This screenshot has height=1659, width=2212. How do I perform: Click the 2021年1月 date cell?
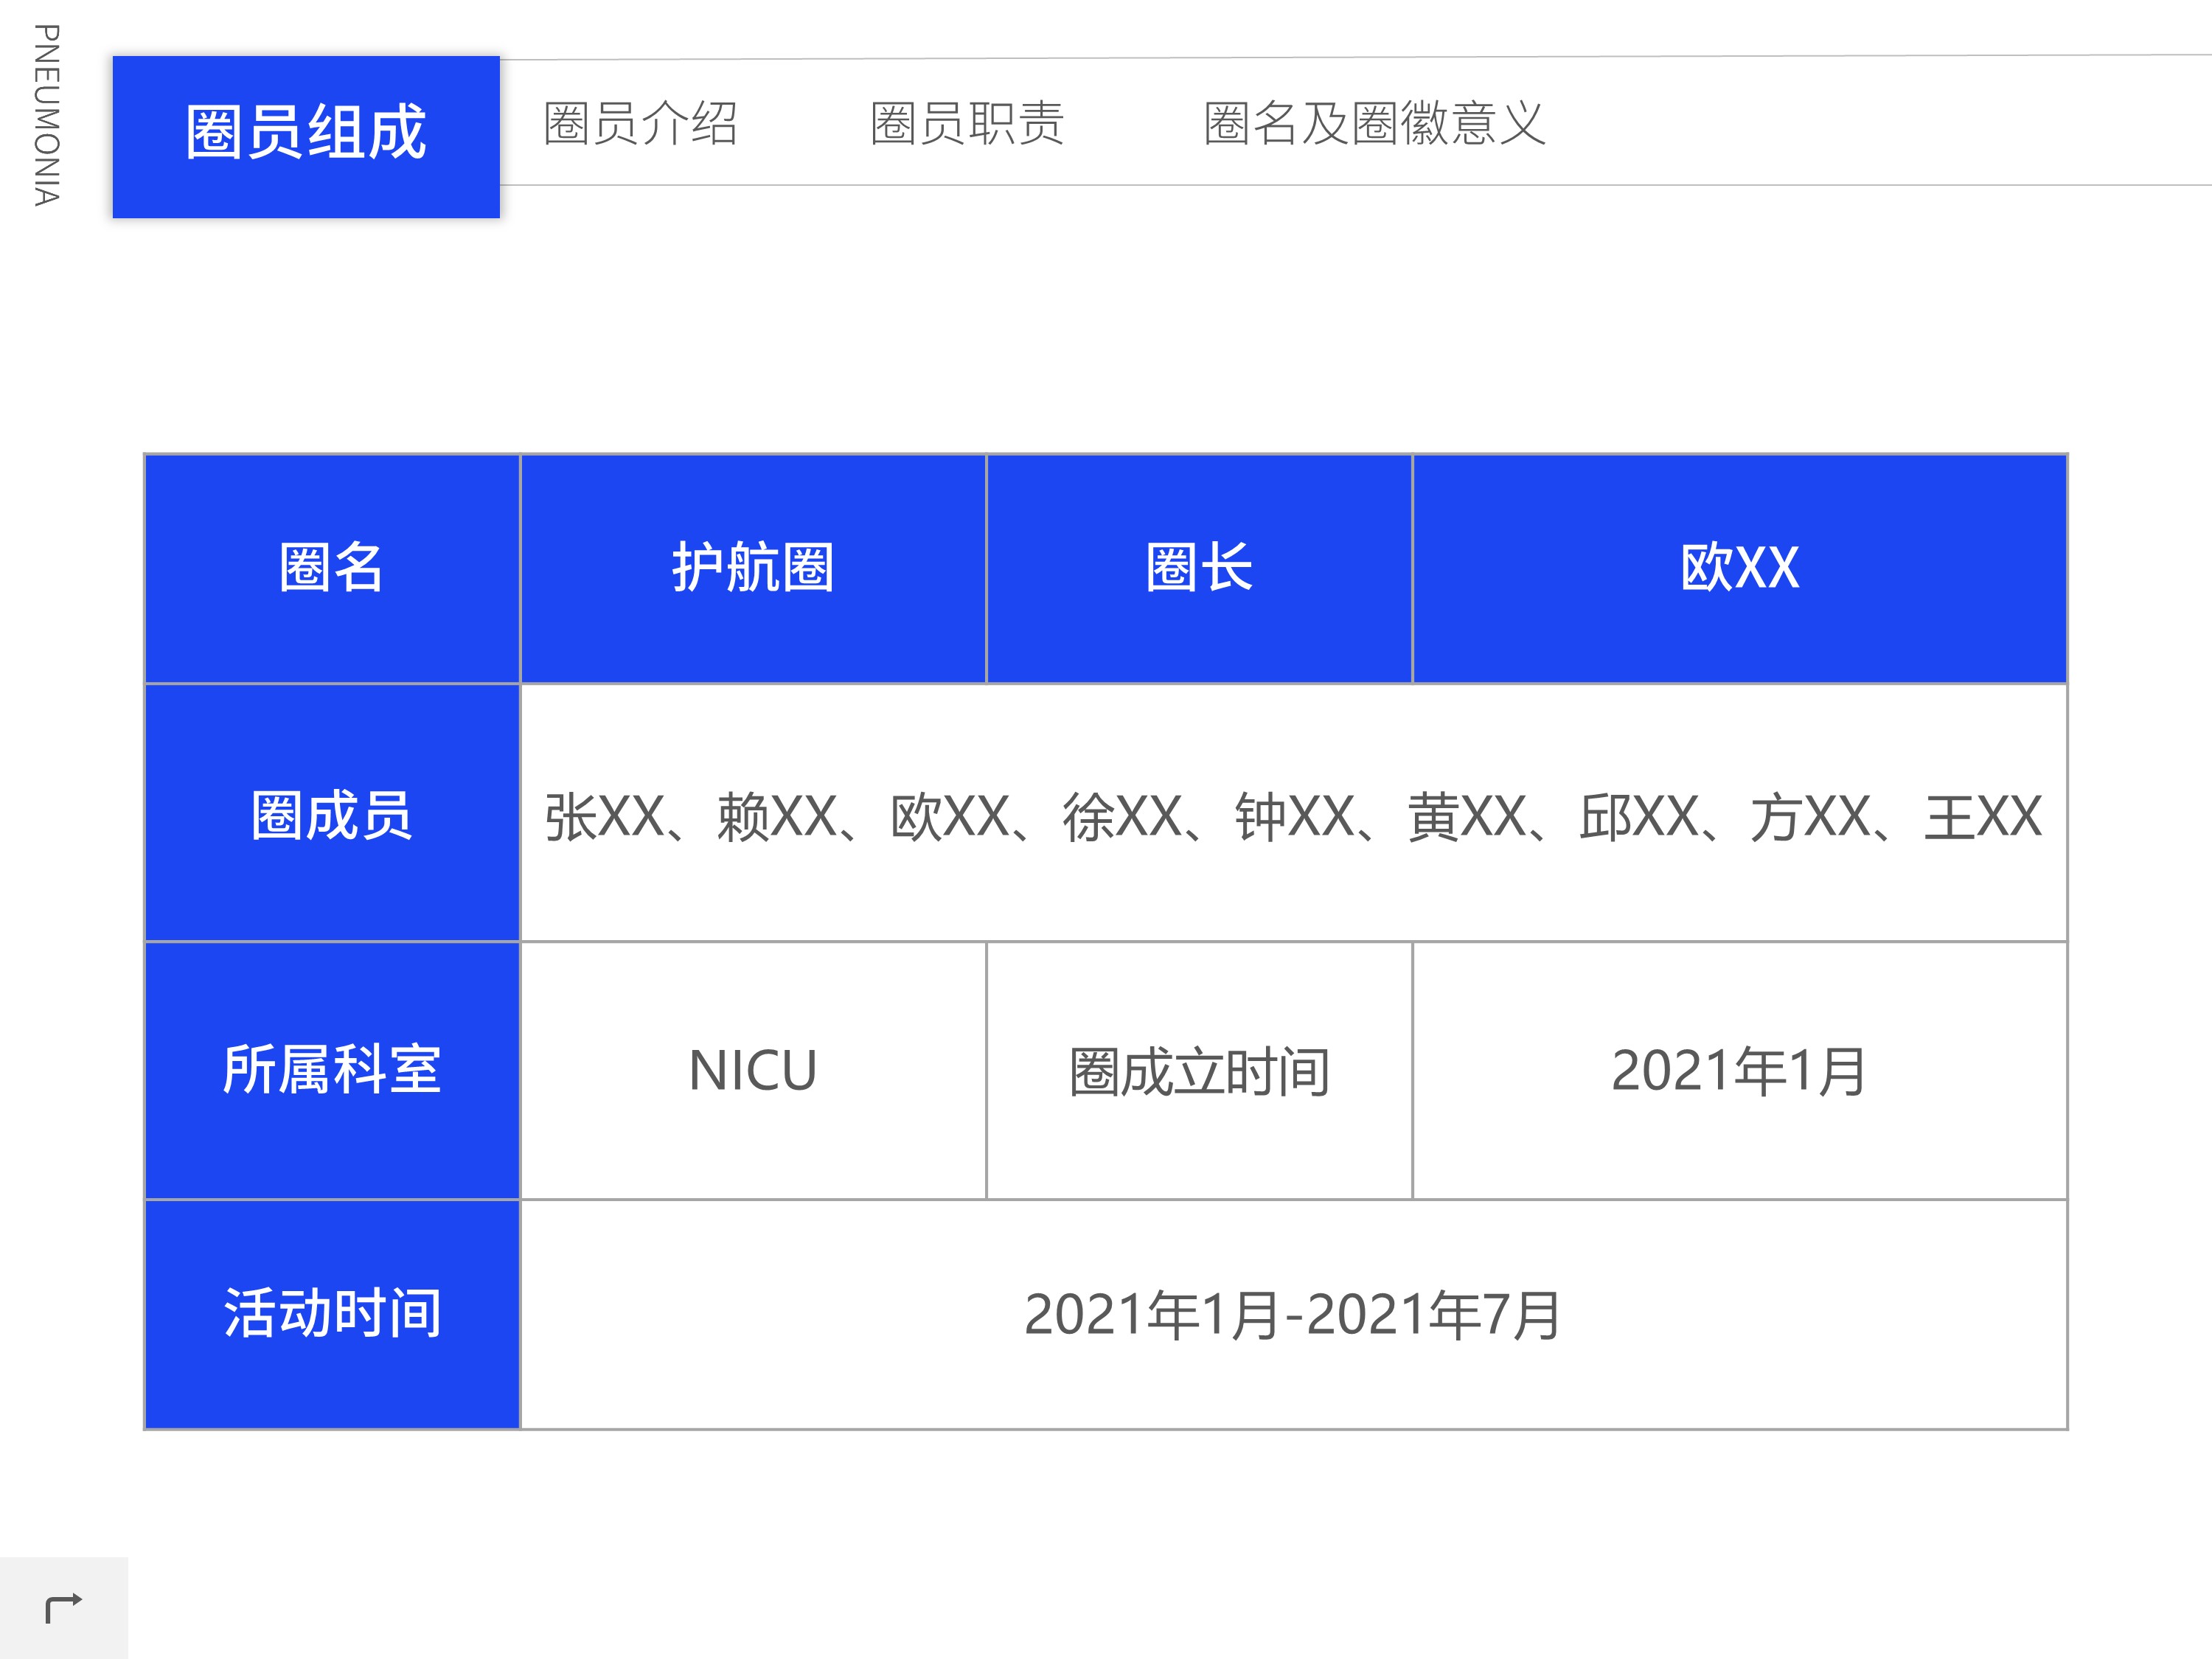(1740, 1071)
